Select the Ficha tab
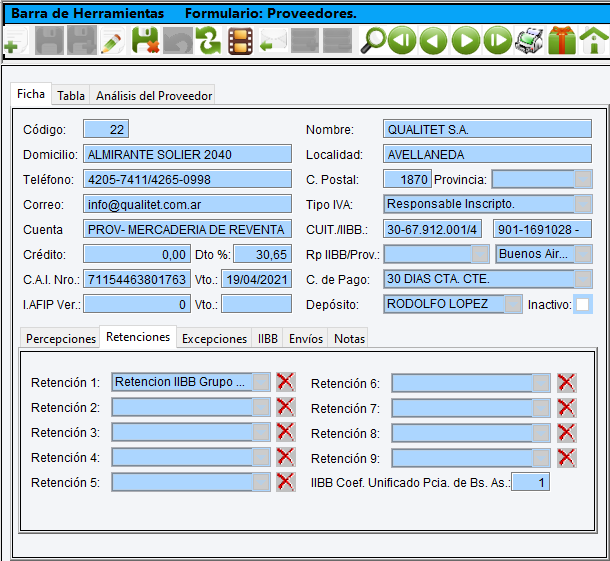 coord(31,94)
